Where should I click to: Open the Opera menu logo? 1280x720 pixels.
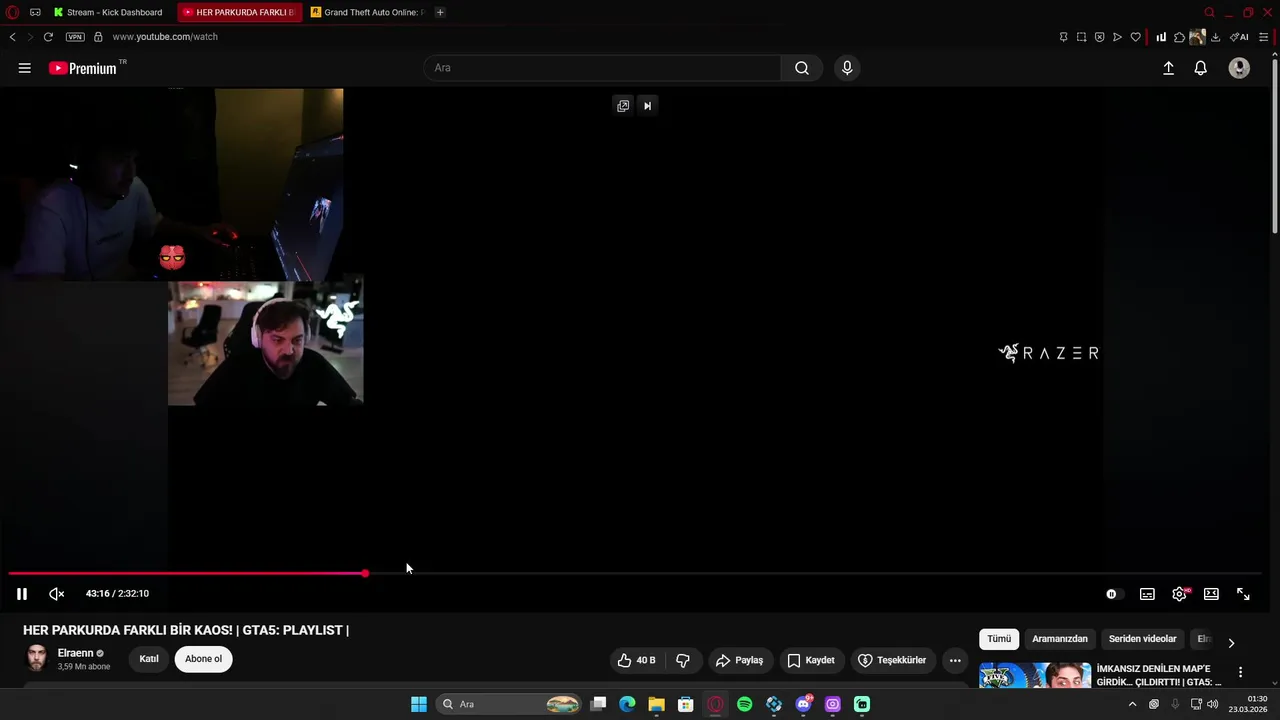[x=13, y=12]
